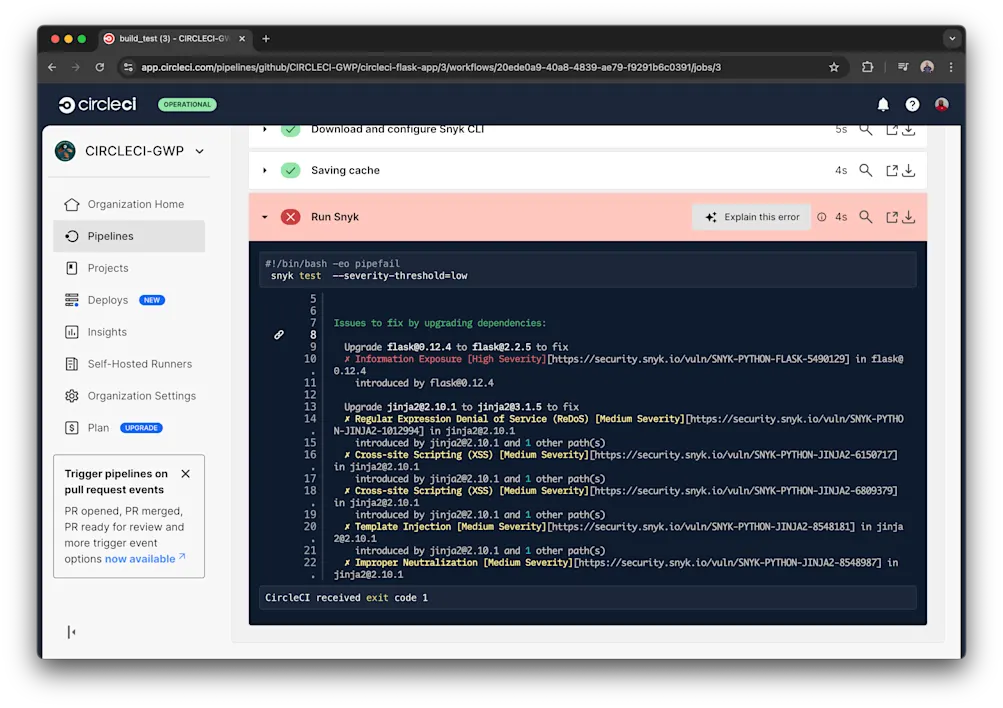
Task: Select the build_test (3) browser tab
Action: 174,38
